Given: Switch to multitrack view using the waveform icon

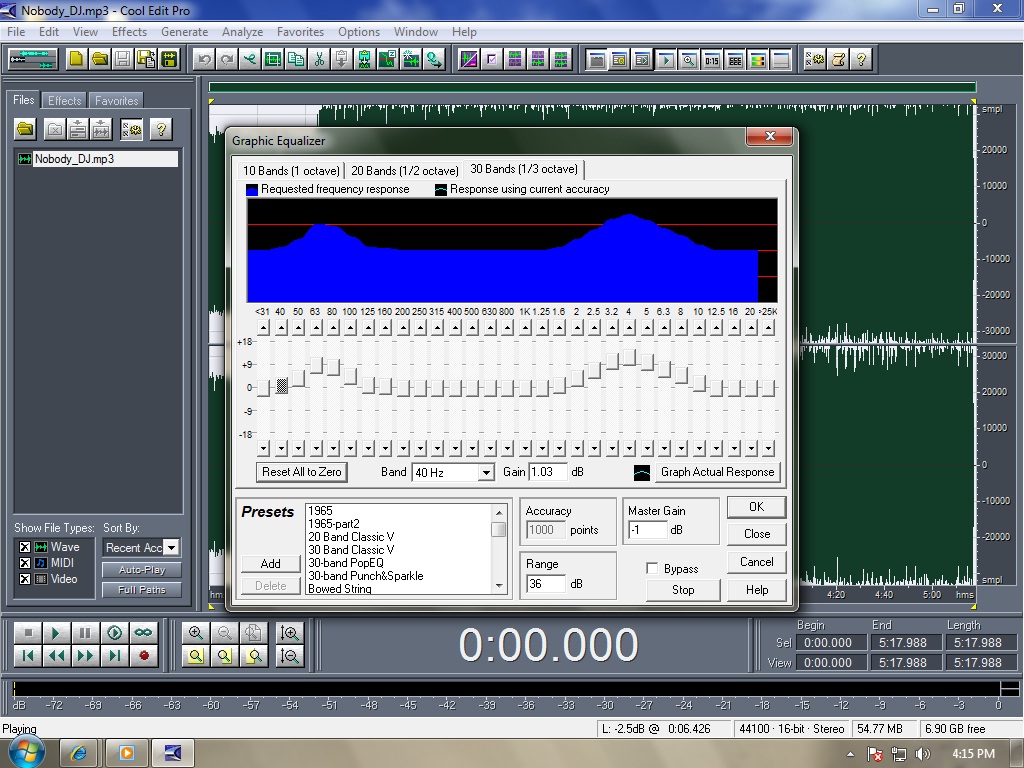Looking at the screenshot, I should (x=32, y=60).
